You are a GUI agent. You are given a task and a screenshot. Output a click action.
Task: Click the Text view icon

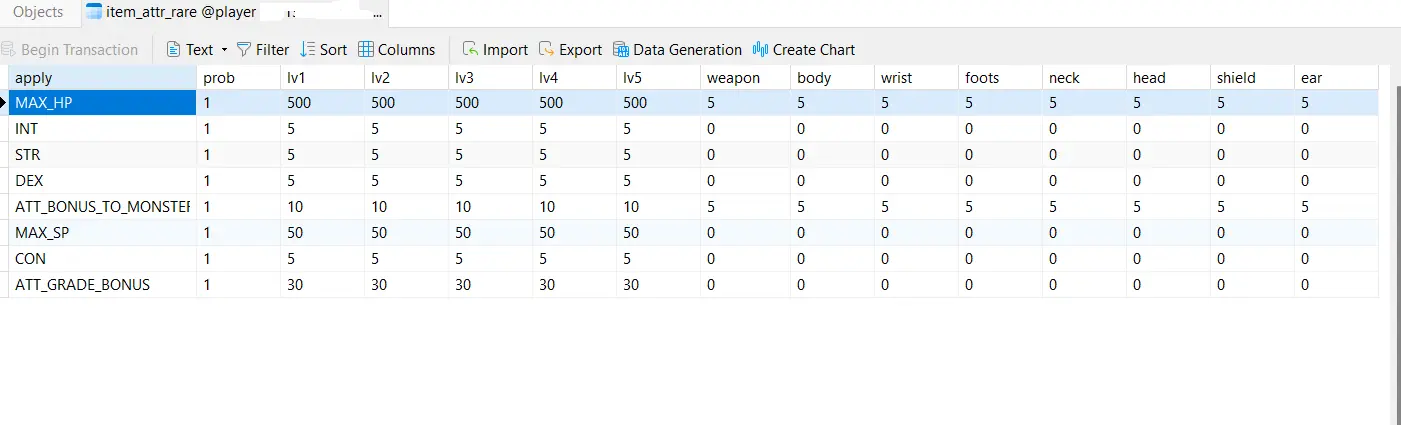pos(173,50)
